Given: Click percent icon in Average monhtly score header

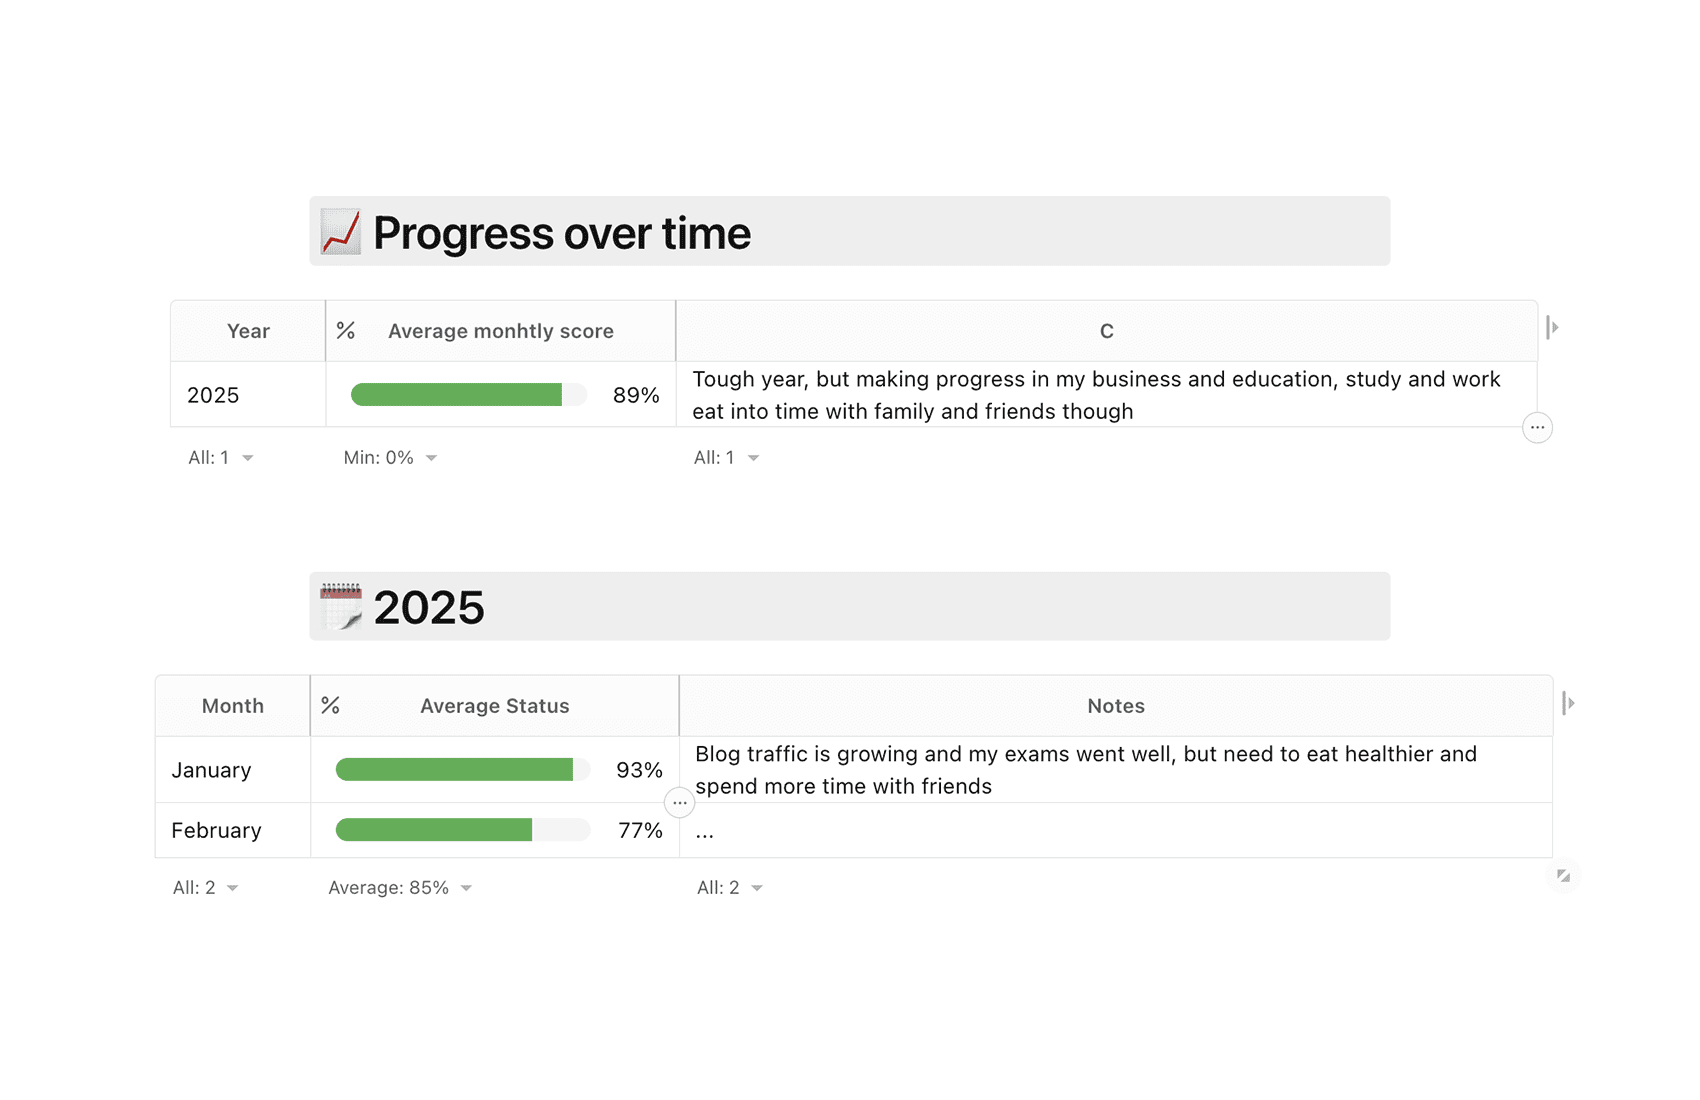Looking at the screenshot, I should 346,331.
